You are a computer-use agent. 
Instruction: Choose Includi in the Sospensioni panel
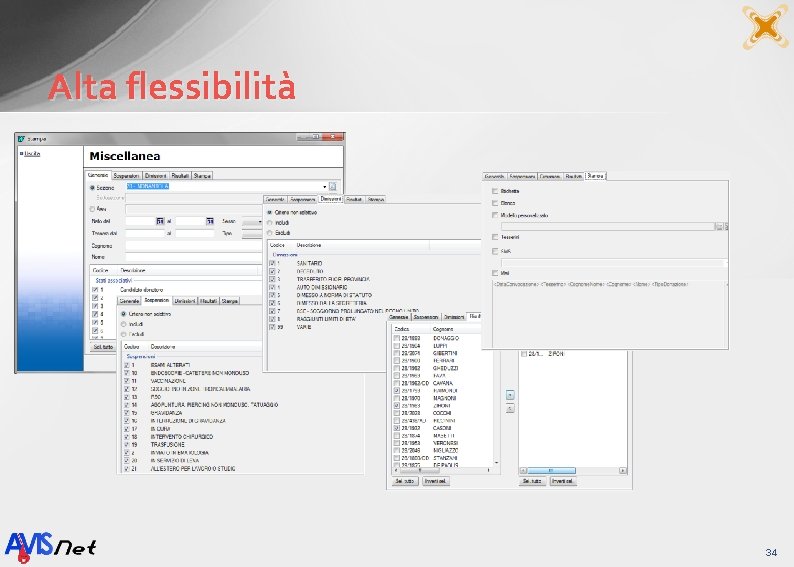[x=124, y=324]
